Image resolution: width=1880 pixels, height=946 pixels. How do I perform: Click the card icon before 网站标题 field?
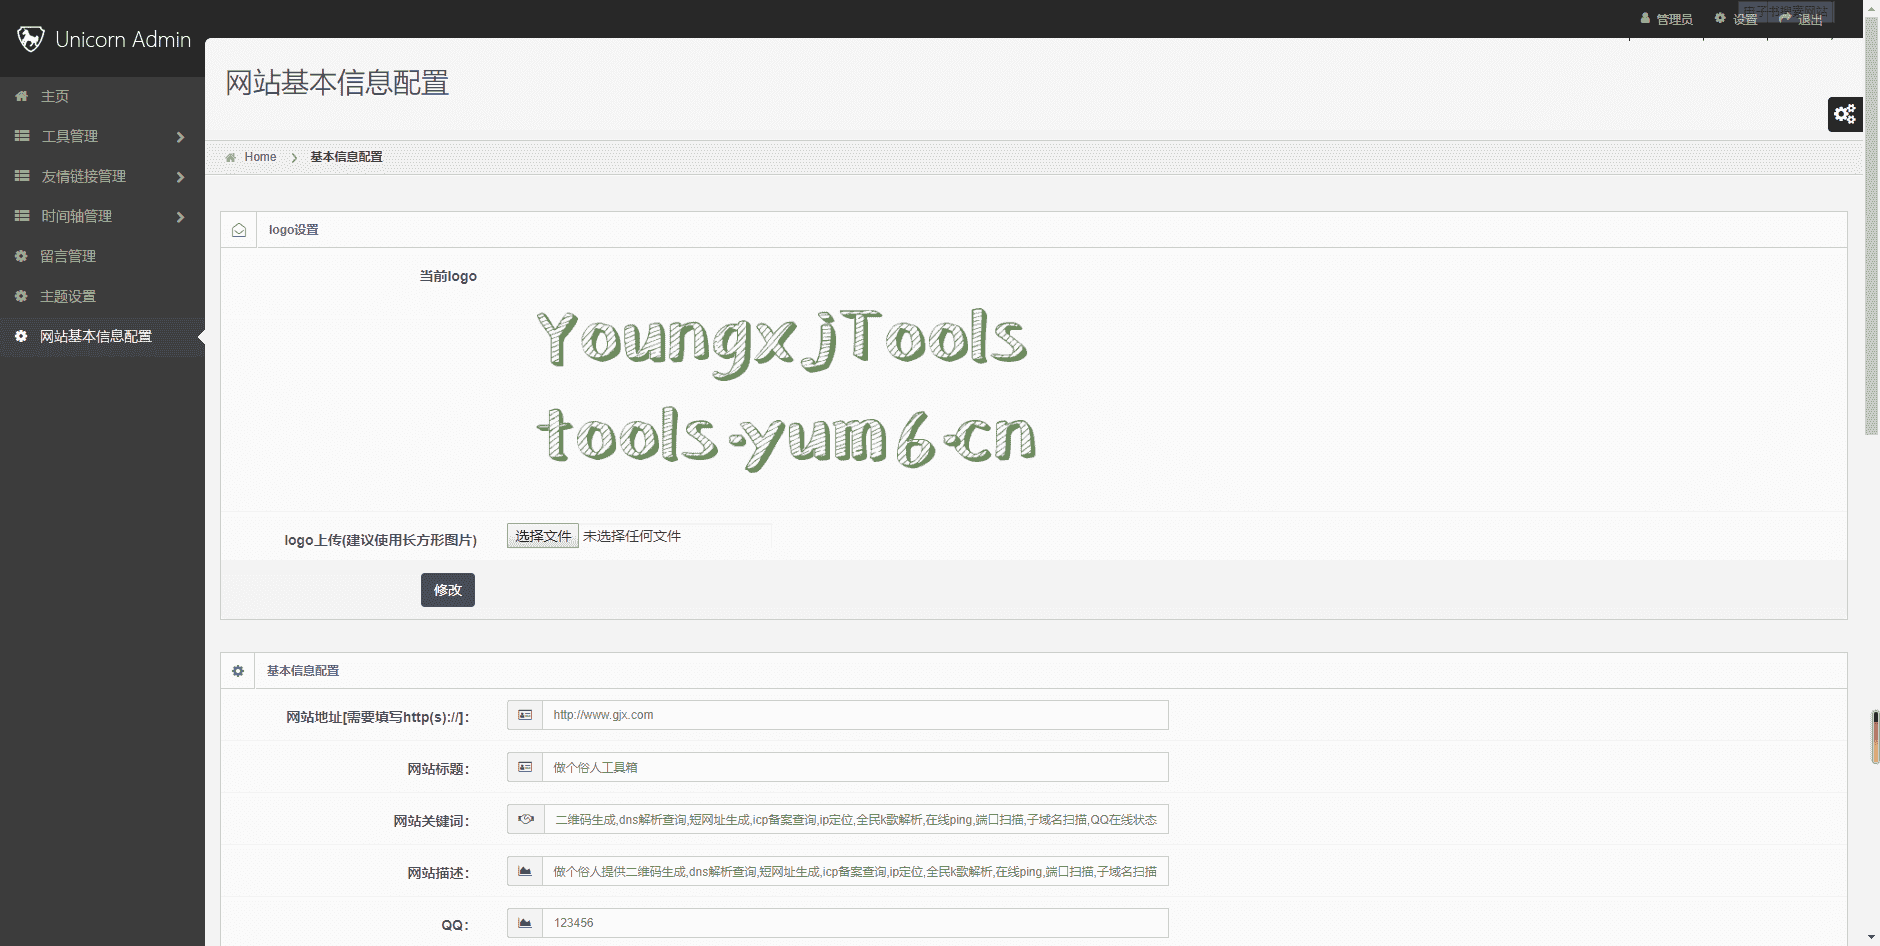click(x=525, y=767)
